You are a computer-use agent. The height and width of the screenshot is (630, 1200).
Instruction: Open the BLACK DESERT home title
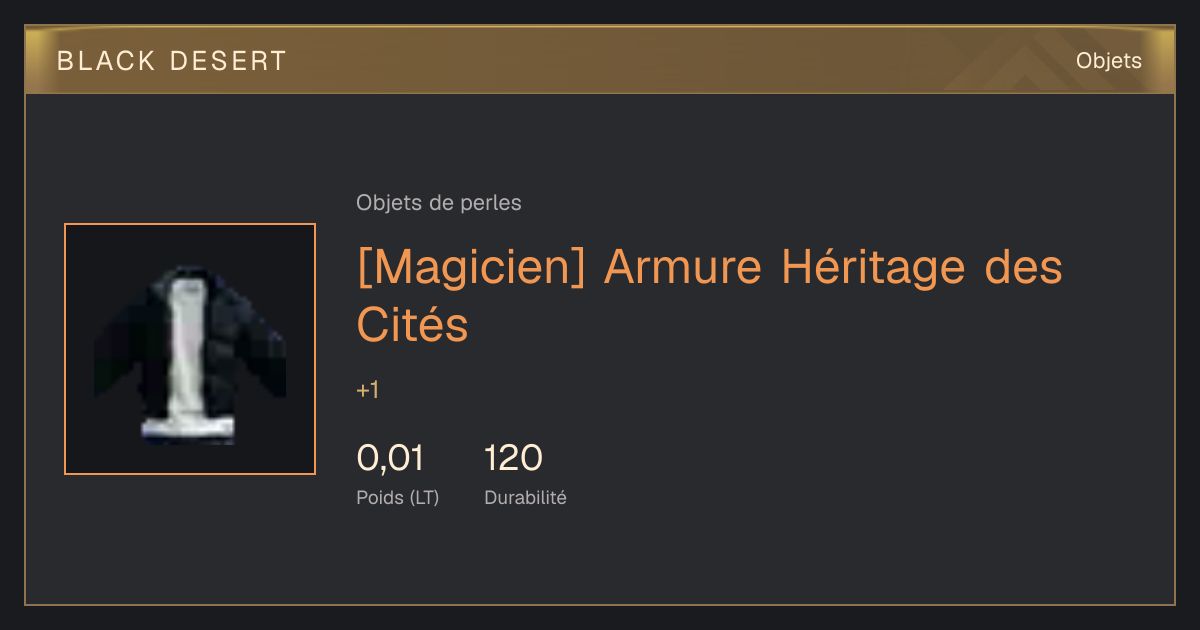(x=172, y=61)
